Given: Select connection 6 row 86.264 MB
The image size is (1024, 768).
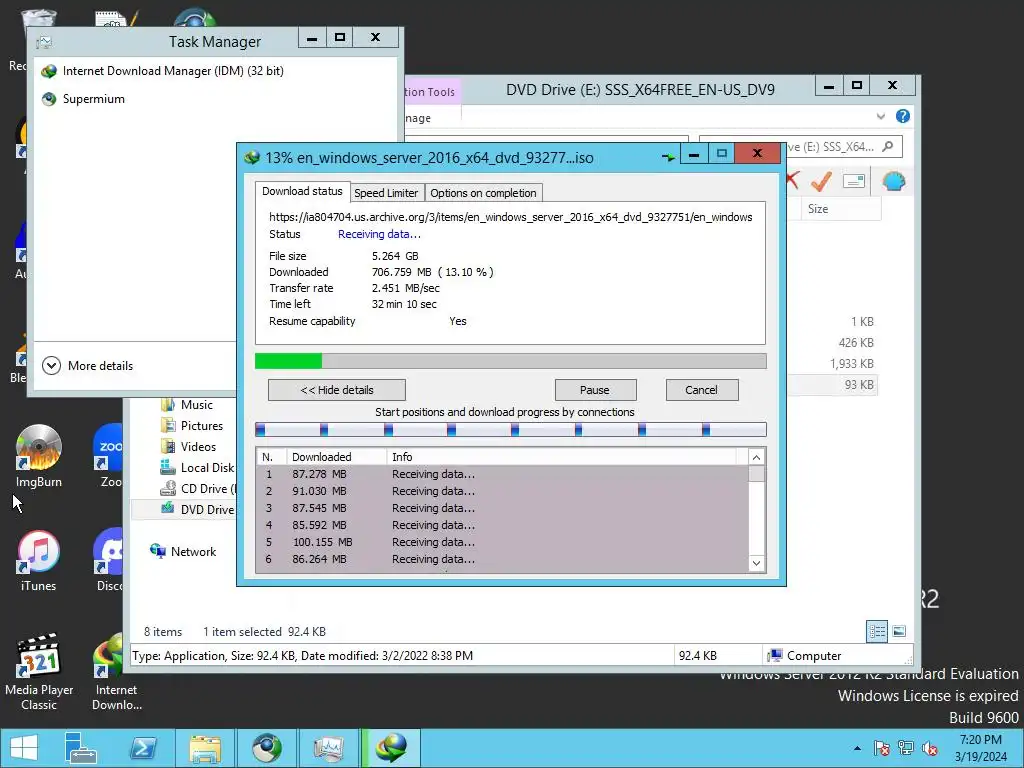Looking at the screenshot, I should pyautogui.click(x=503, y=559).
